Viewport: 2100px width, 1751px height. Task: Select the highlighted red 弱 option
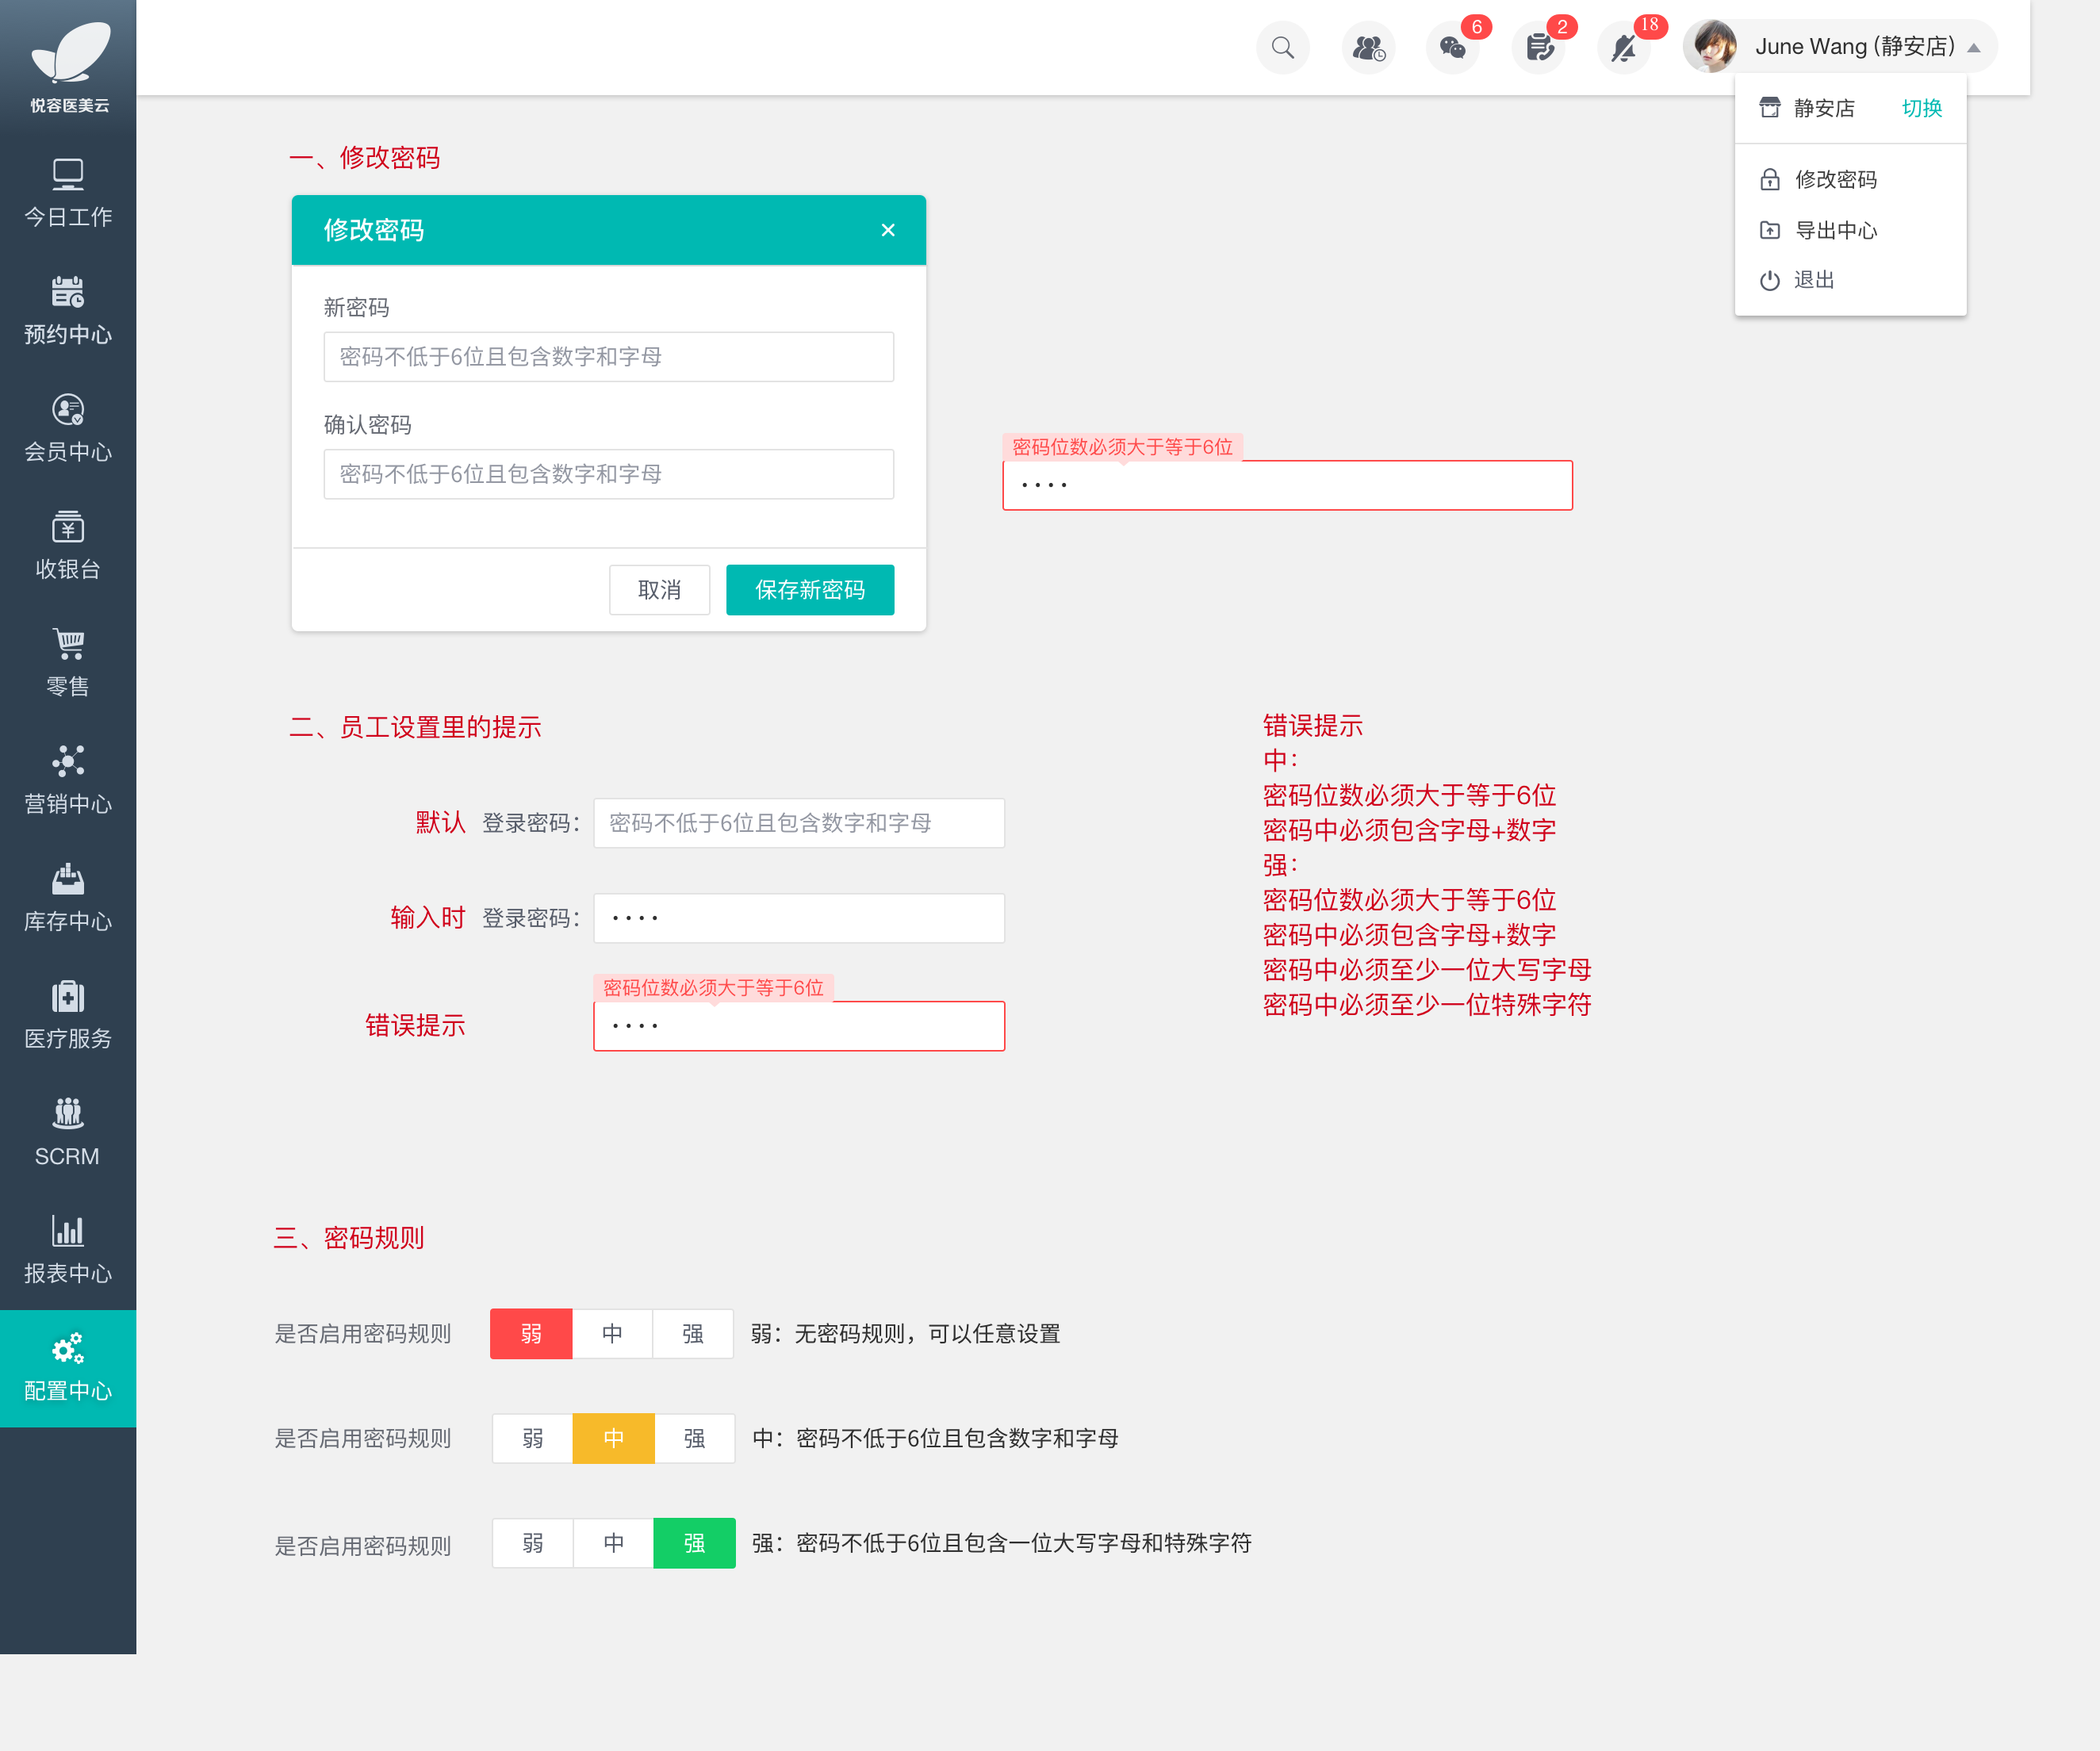tap(531, 1333)
